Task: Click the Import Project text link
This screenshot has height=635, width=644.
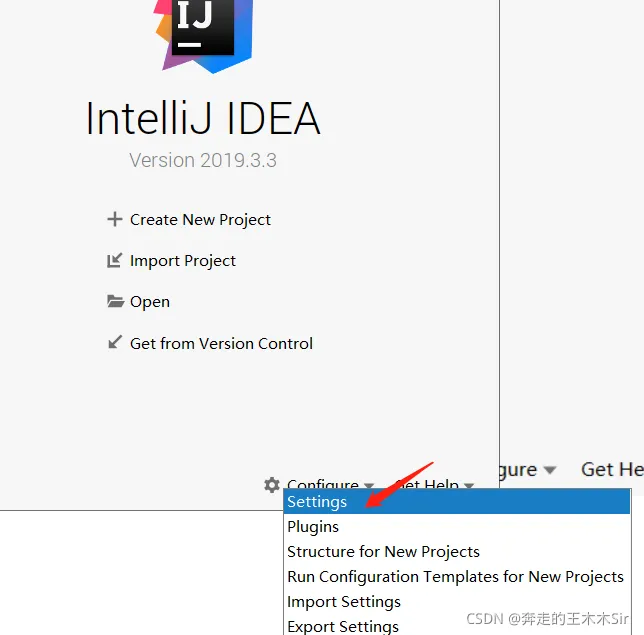Action: [x=183, y=261]
